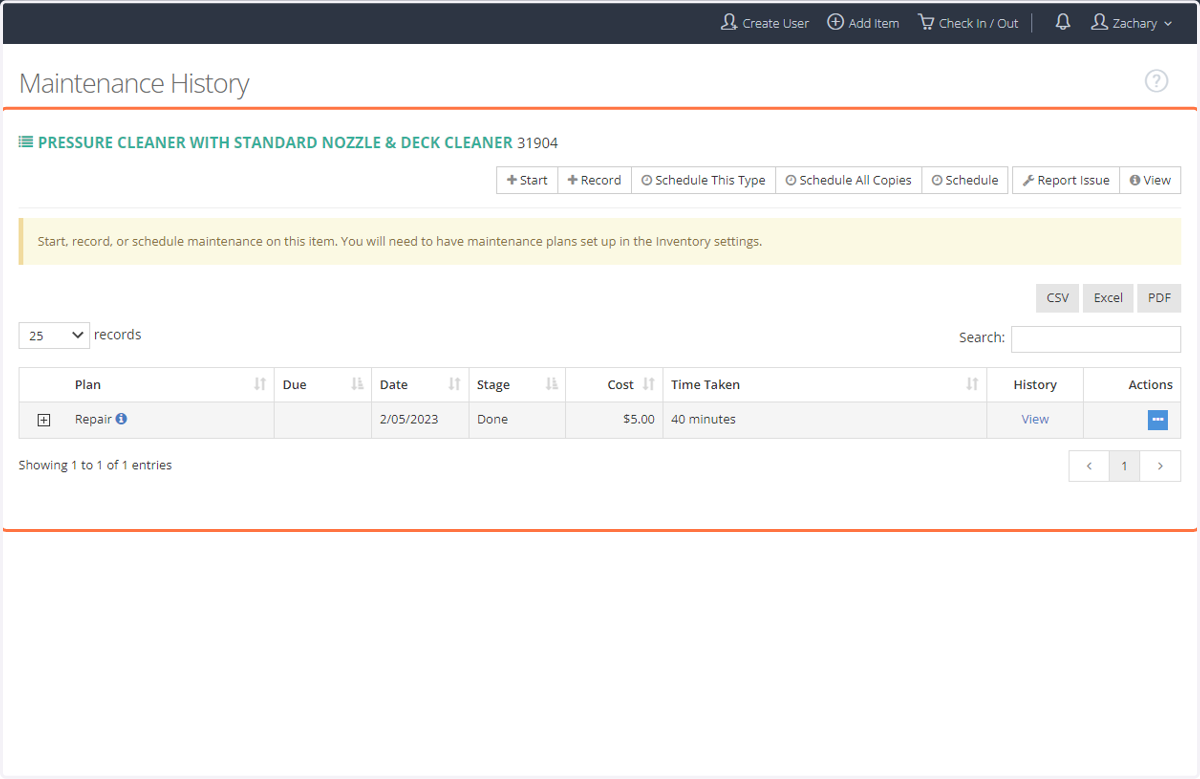1200x779 pixels.
Task: Sort by the Stage column
Action: [517, 384]
